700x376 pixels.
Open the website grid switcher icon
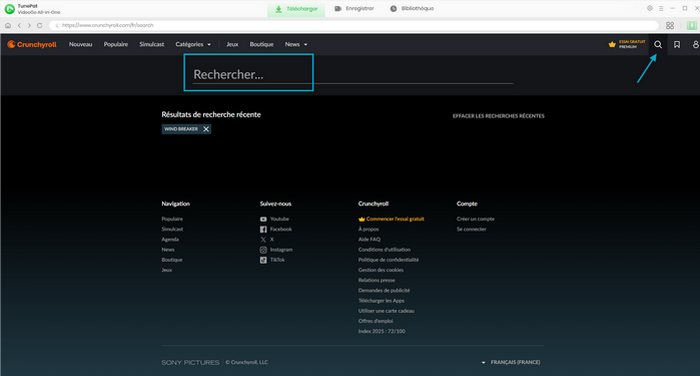coord(670,25)
